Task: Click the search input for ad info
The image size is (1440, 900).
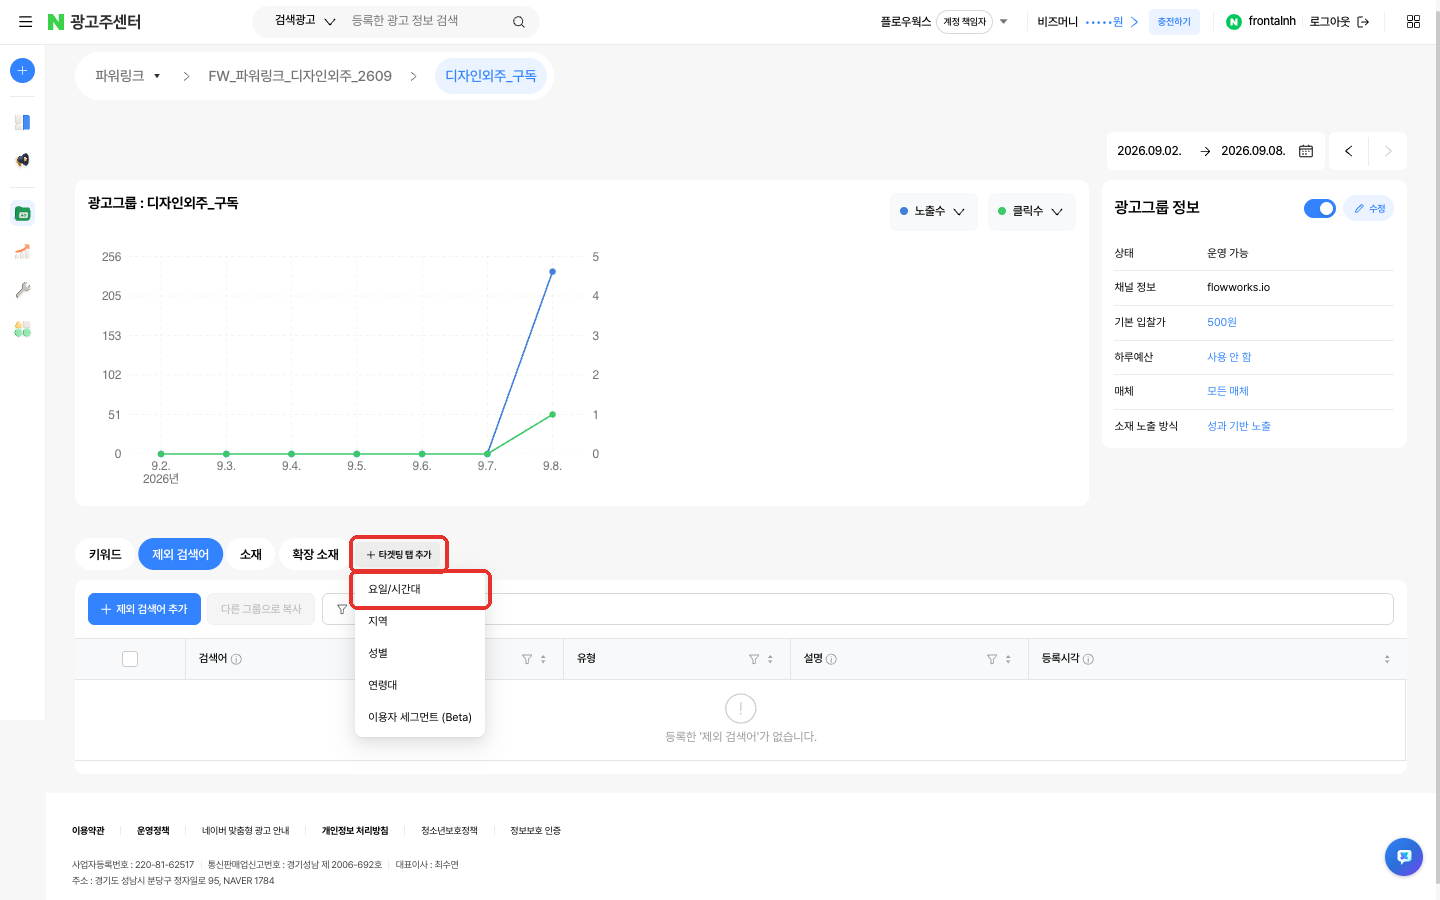Action: tap(427, 21)
